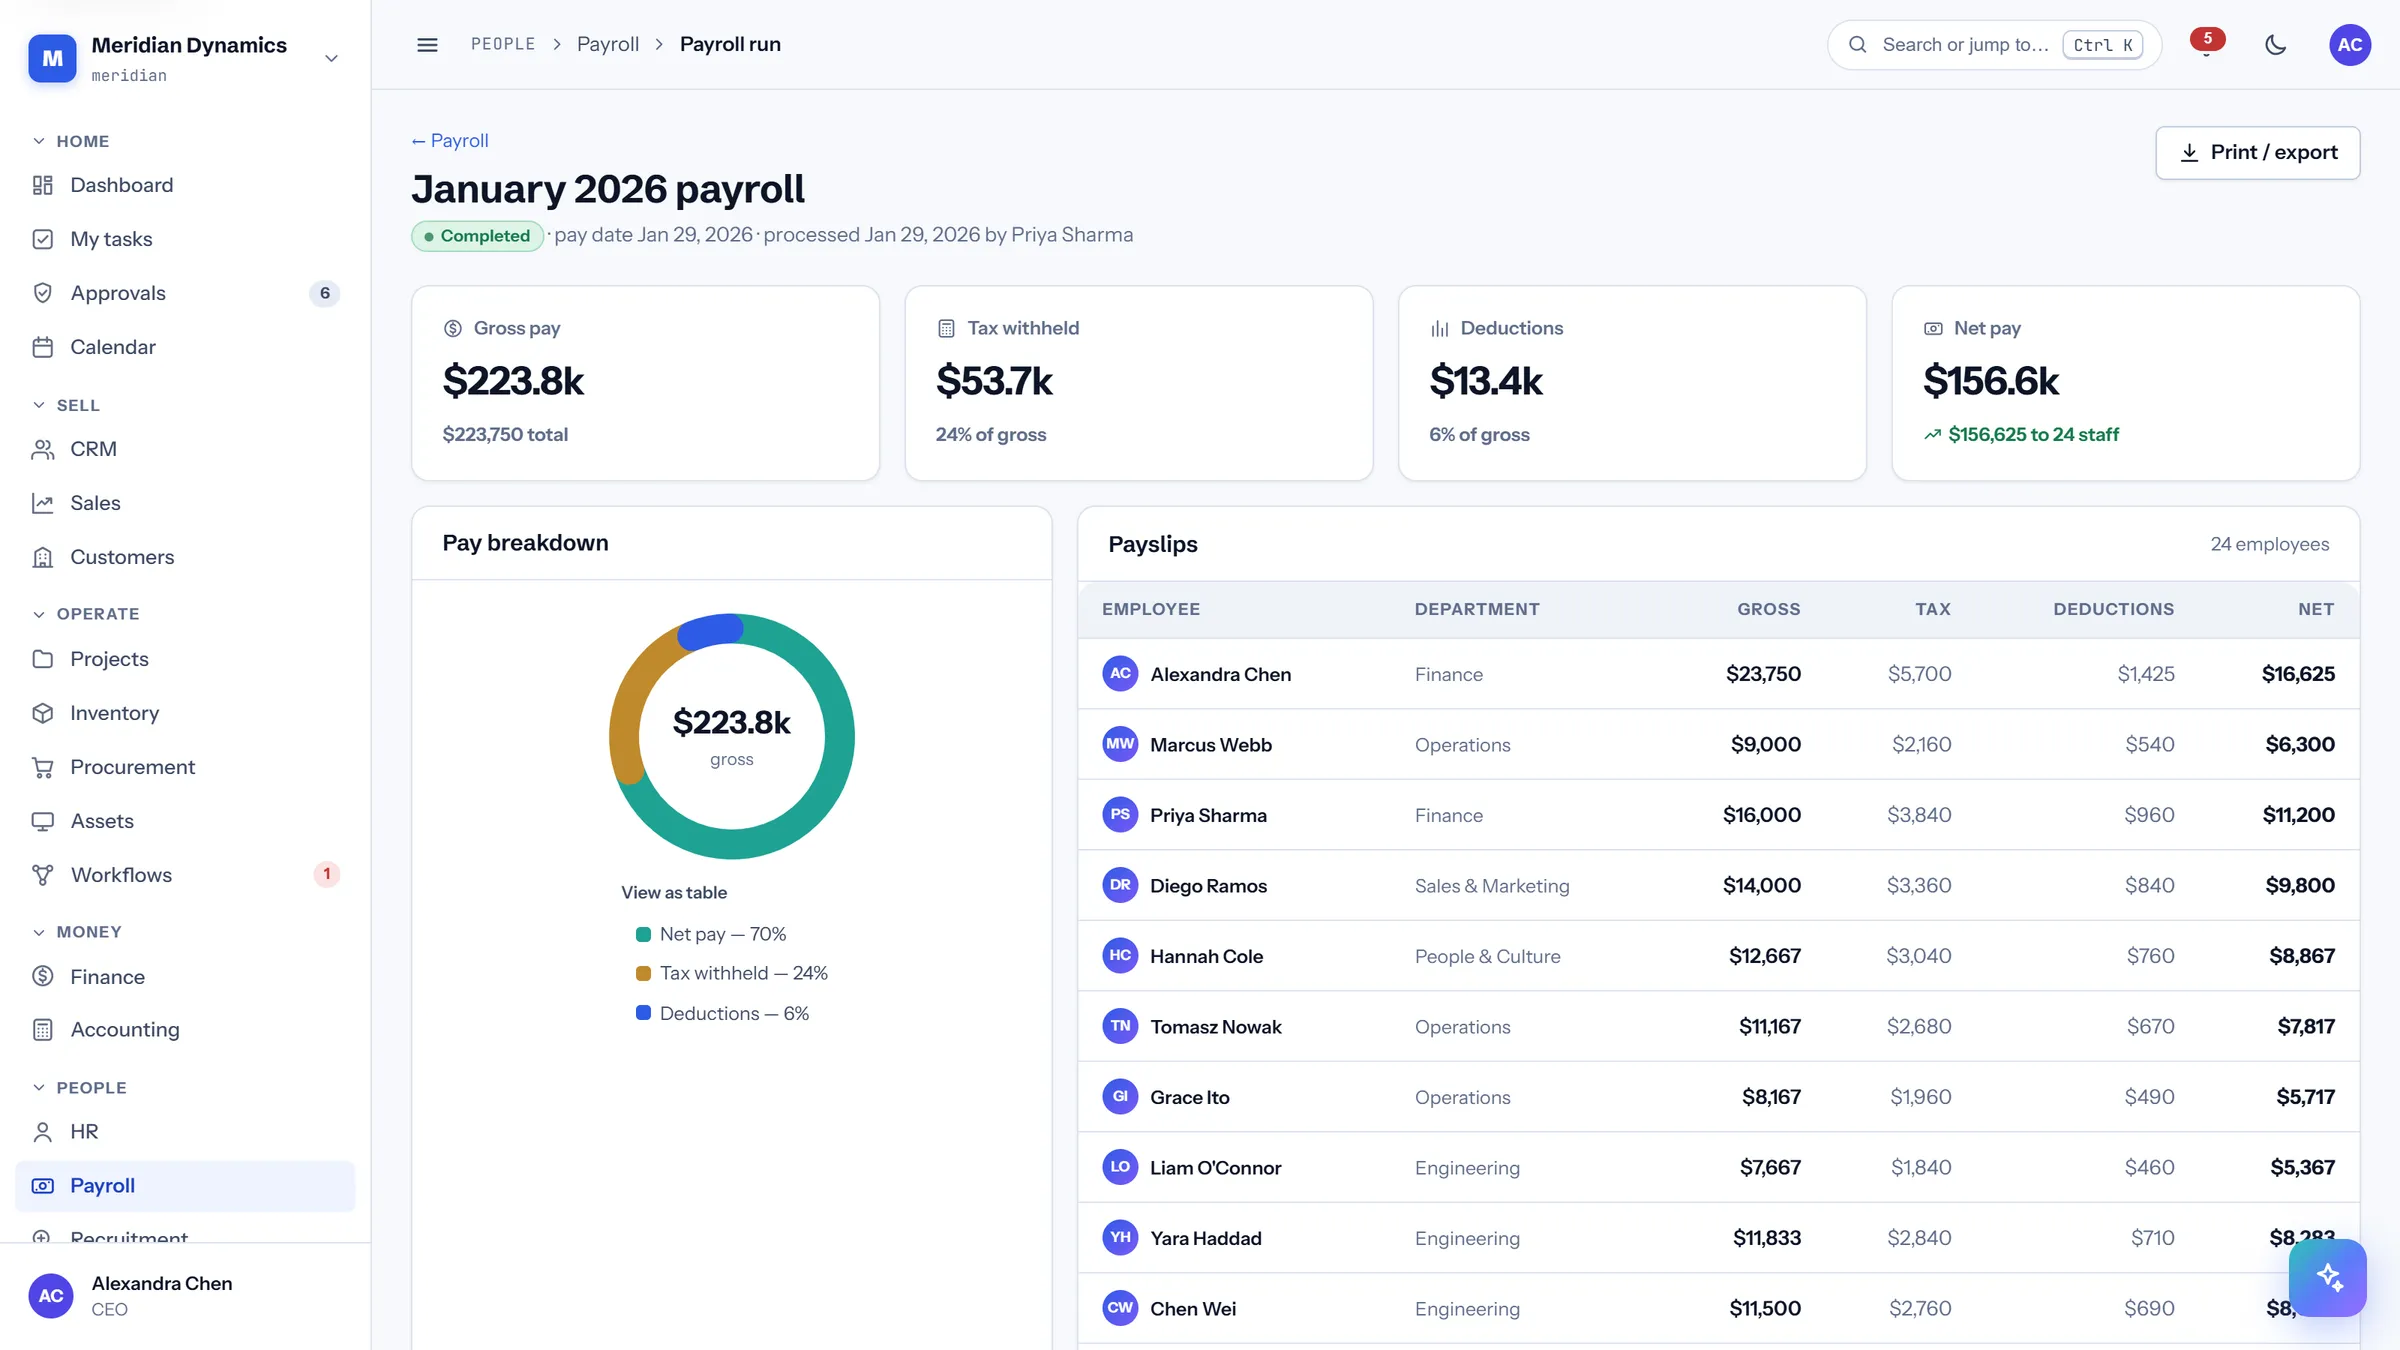The image size is (2400, 1350).
Task: Open the Priya Sharma payslip row
Action: click(x=1718, y=815)
